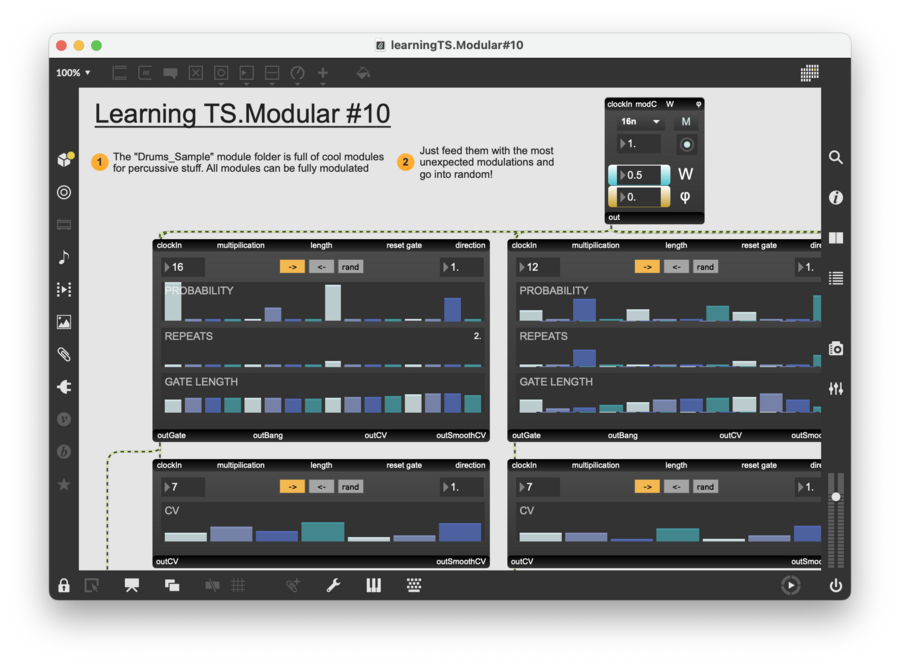The height and width of the screenshot is (665, 900).
Task: Click the 0. phase number box
Action: [639, 197]
